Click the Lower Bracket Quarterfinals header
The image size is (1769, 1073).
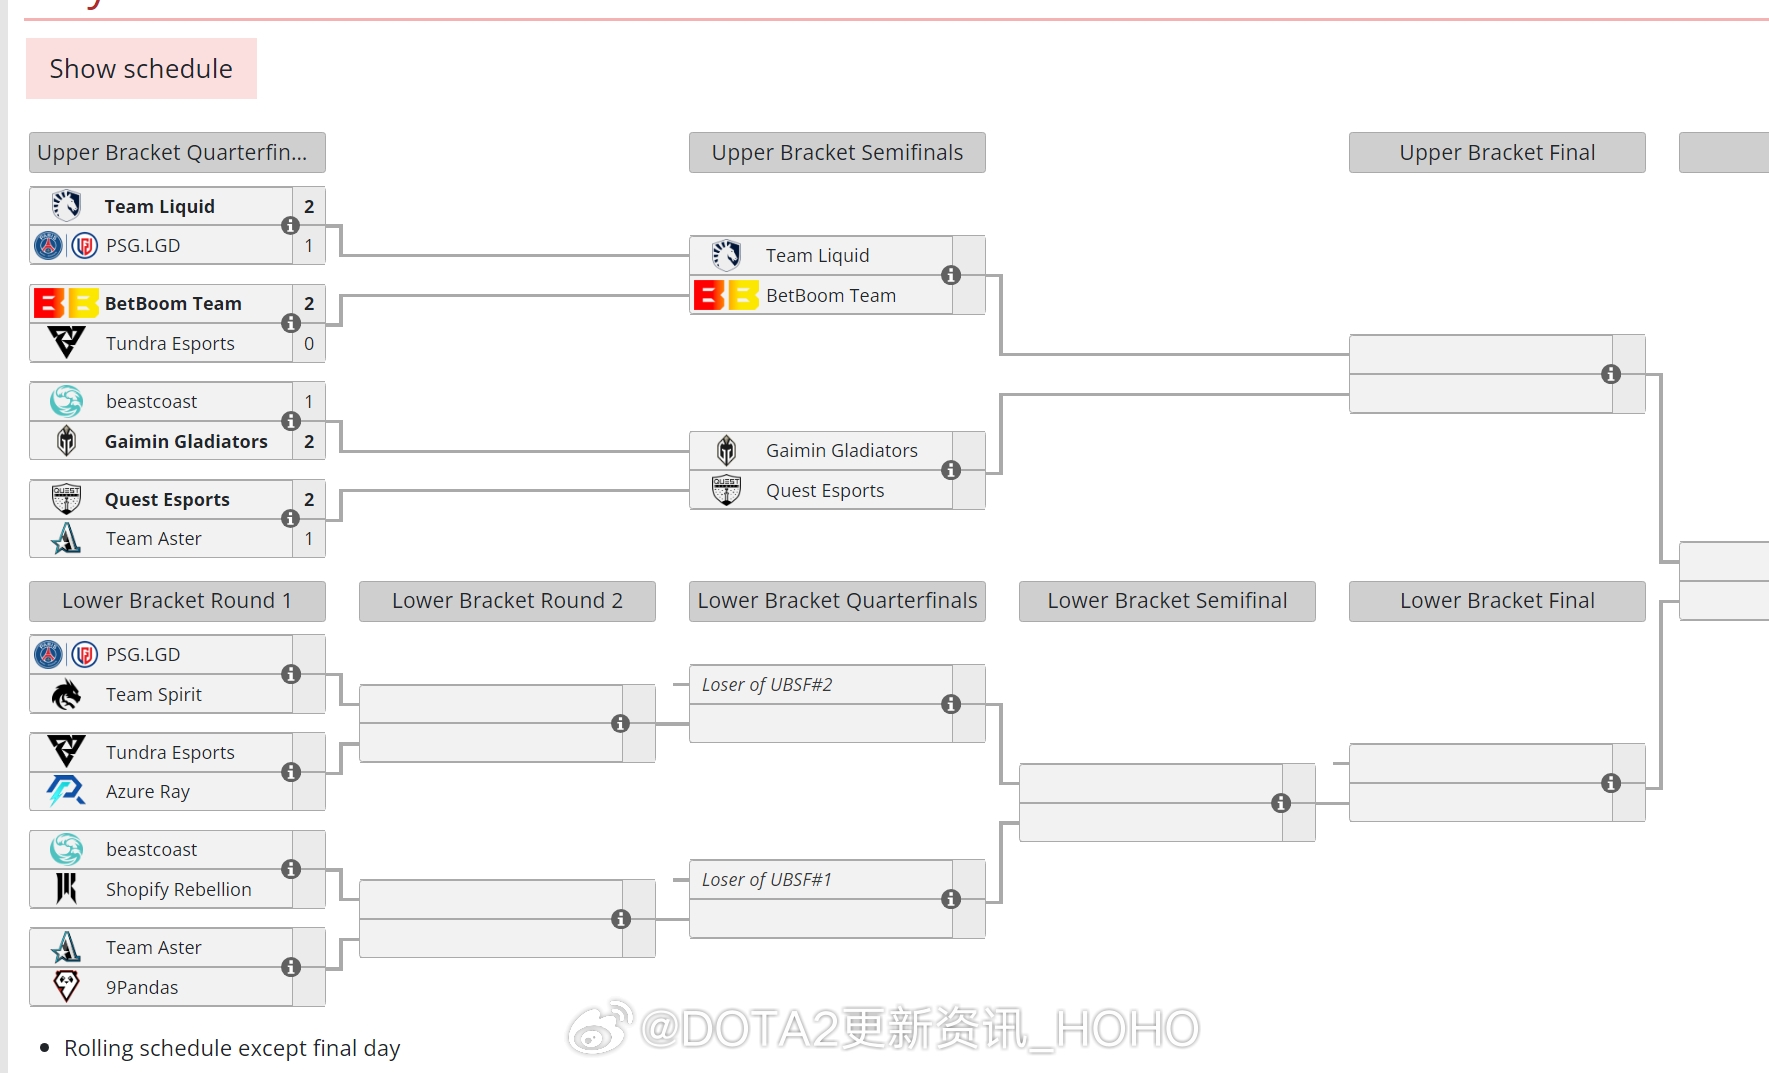click(837, 601)
